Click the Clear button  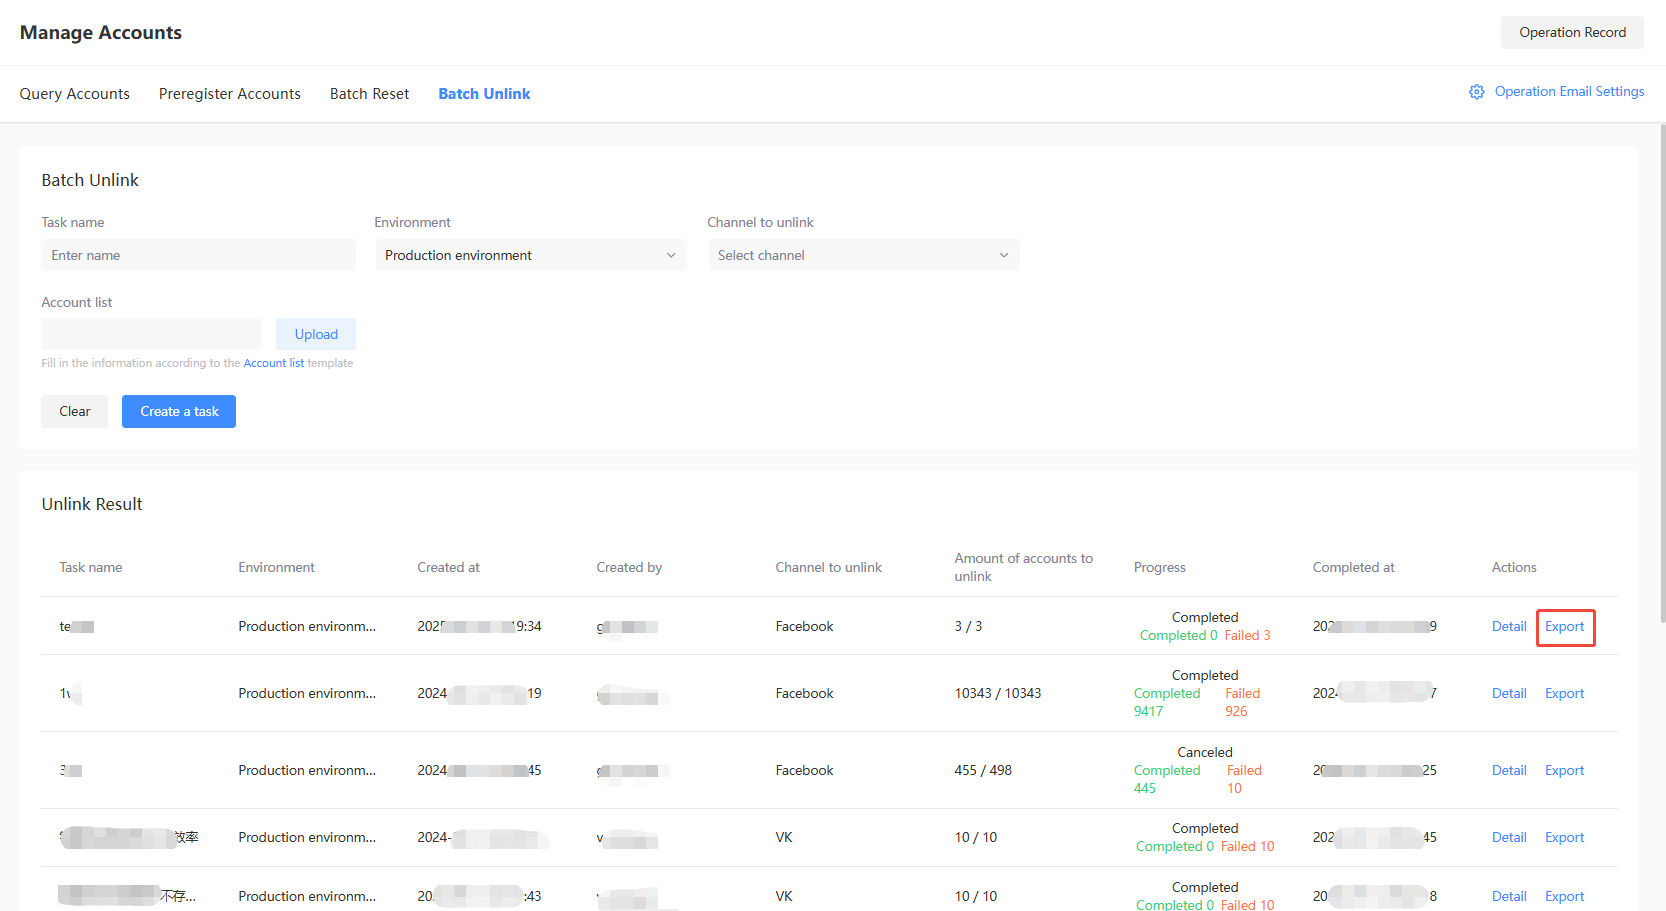[x=74, y=411]
